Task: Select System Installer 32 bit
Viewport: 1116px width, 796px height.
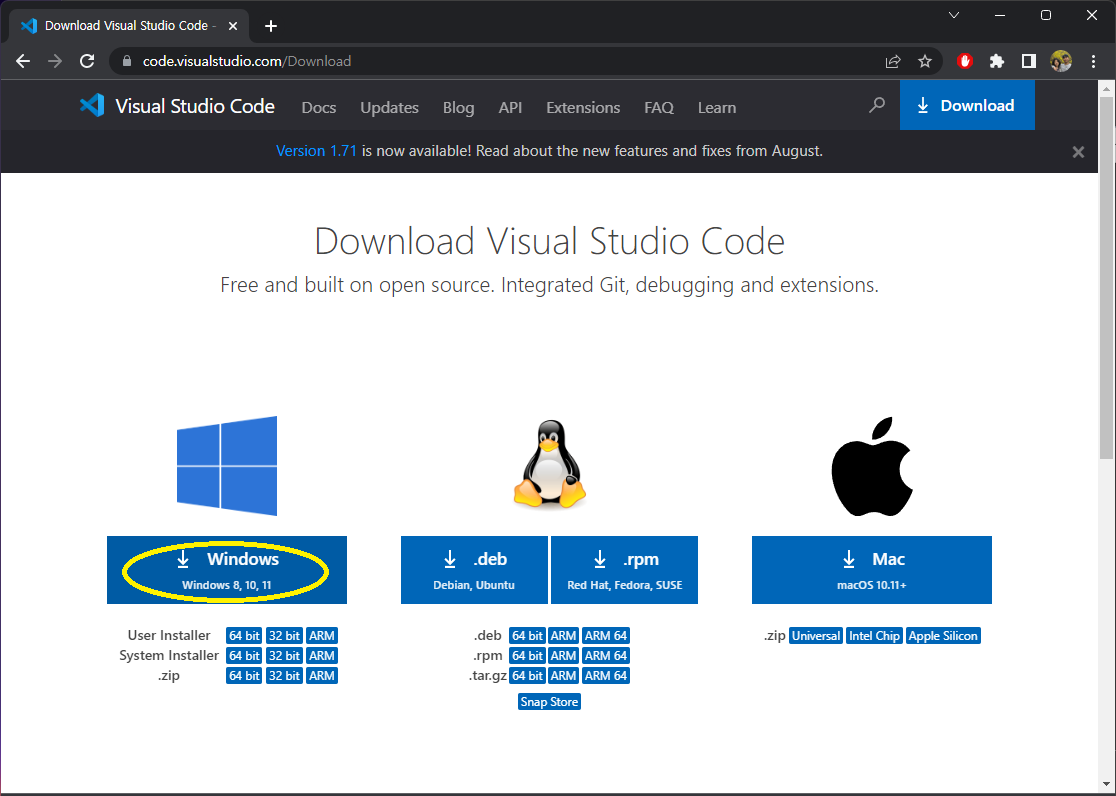Action: click(285, 656)
